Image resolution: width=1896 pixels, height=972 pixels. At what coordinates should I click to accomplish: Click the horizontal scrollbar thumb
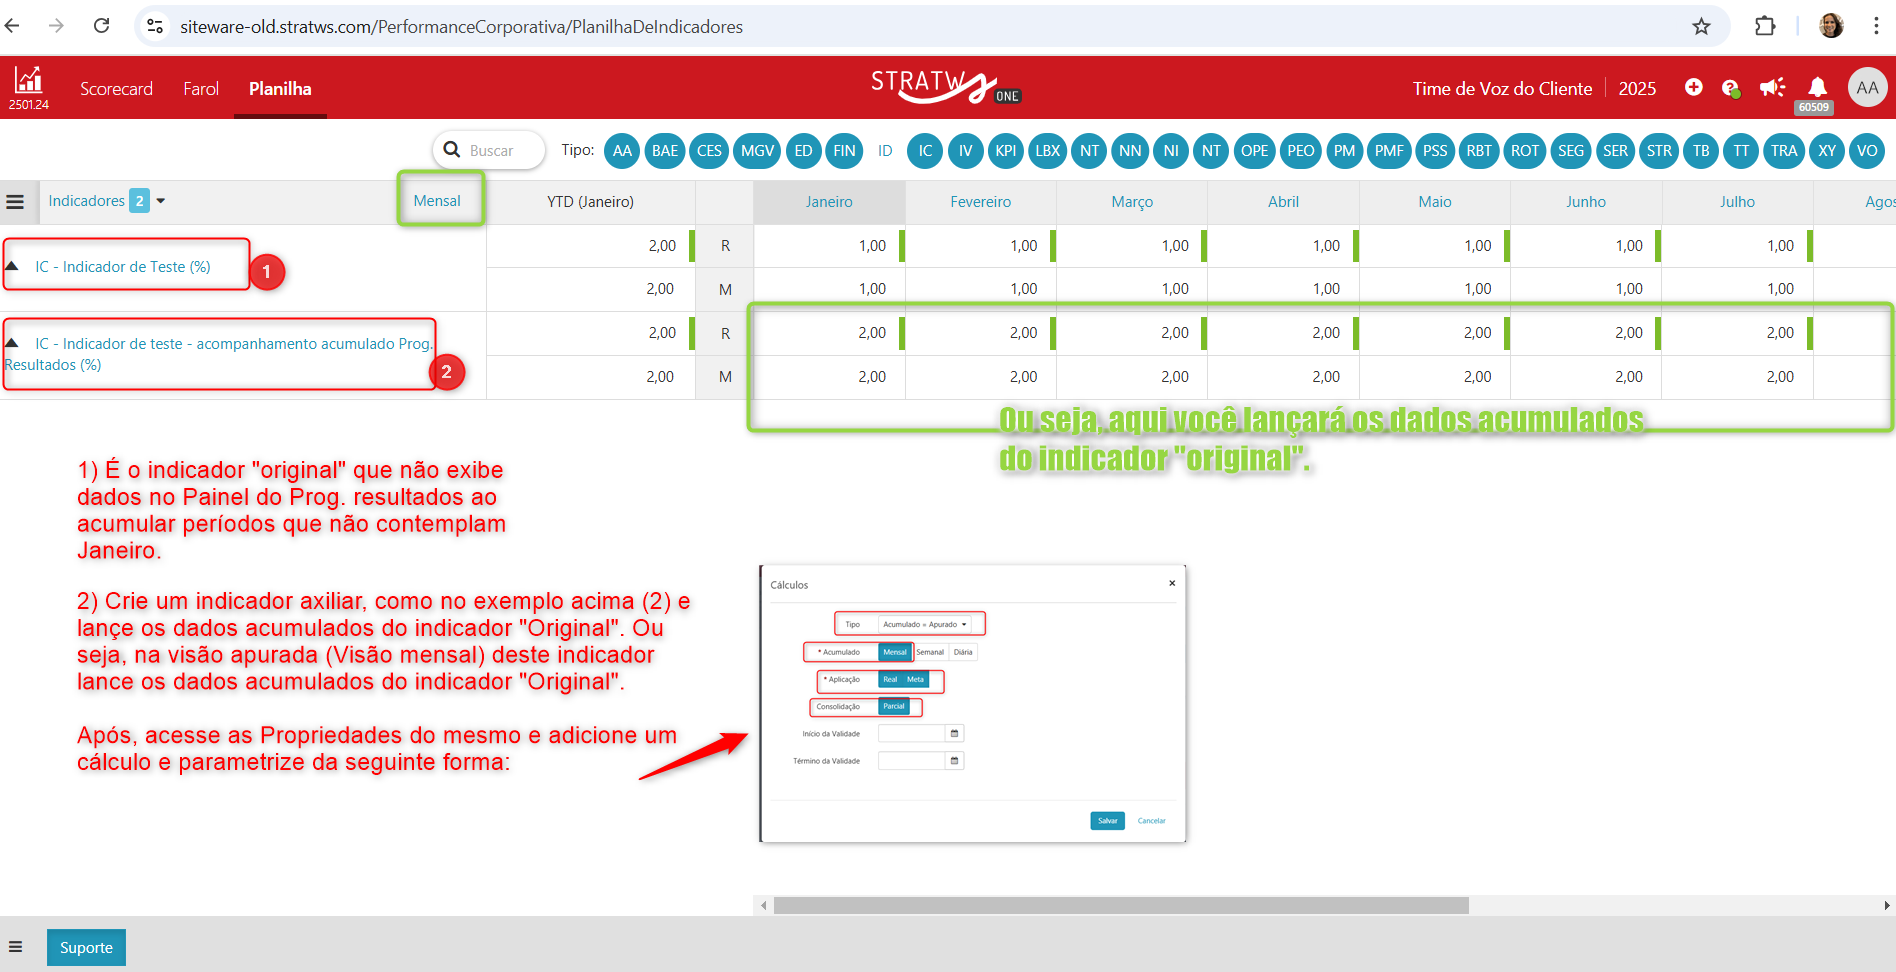[x=1121, y=905]
